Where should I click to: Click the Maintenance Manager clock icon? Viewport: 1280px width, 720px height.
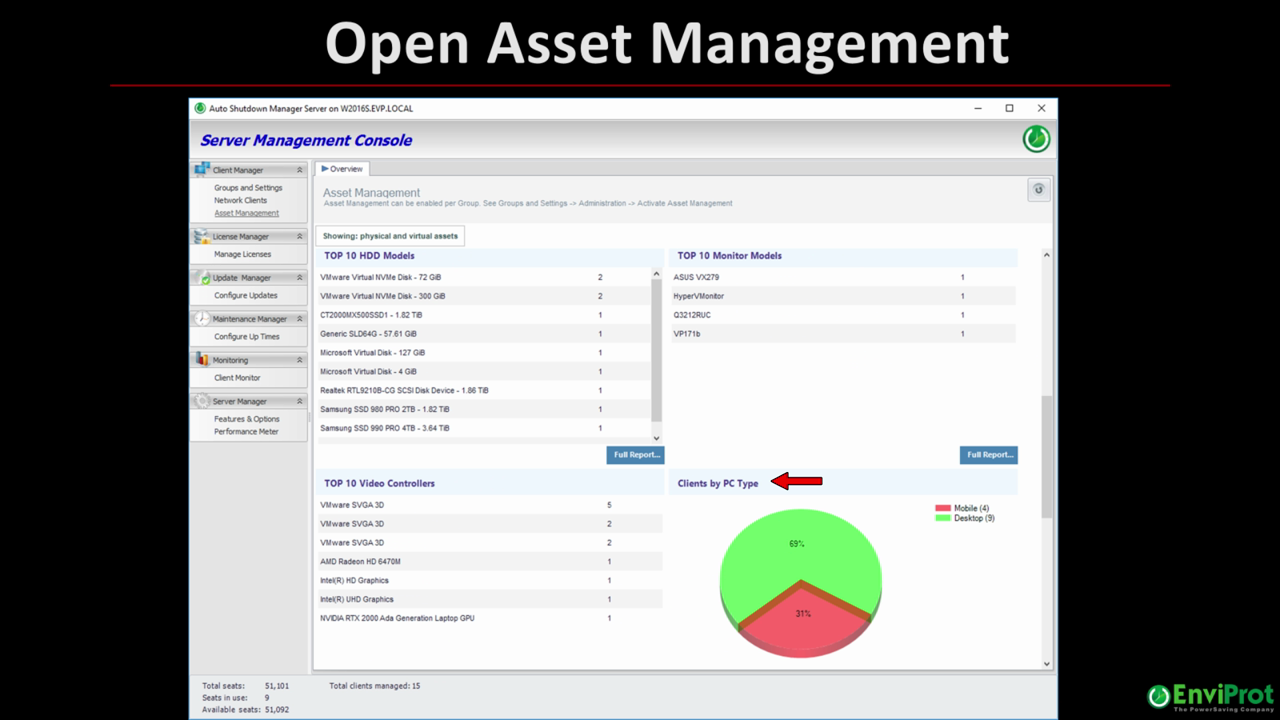click(202, 318)
